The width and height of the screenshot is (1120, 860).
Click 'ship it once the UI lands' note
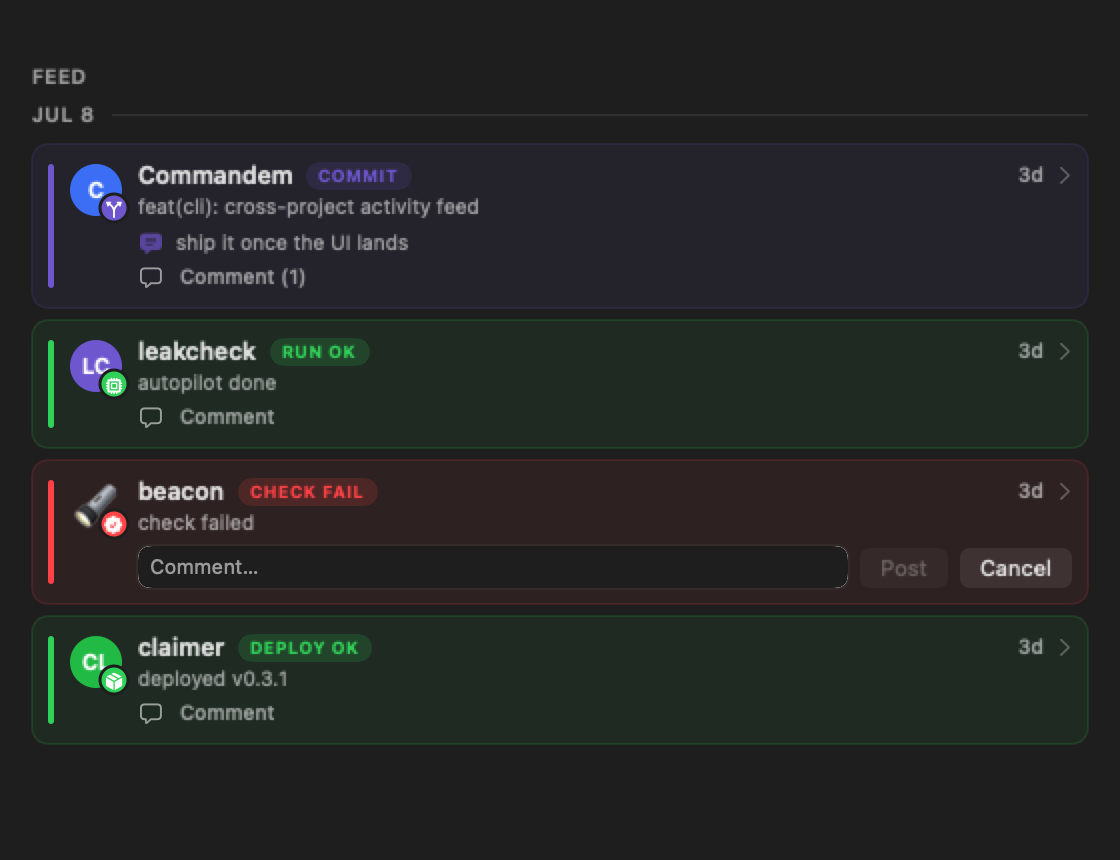point(292,243)
